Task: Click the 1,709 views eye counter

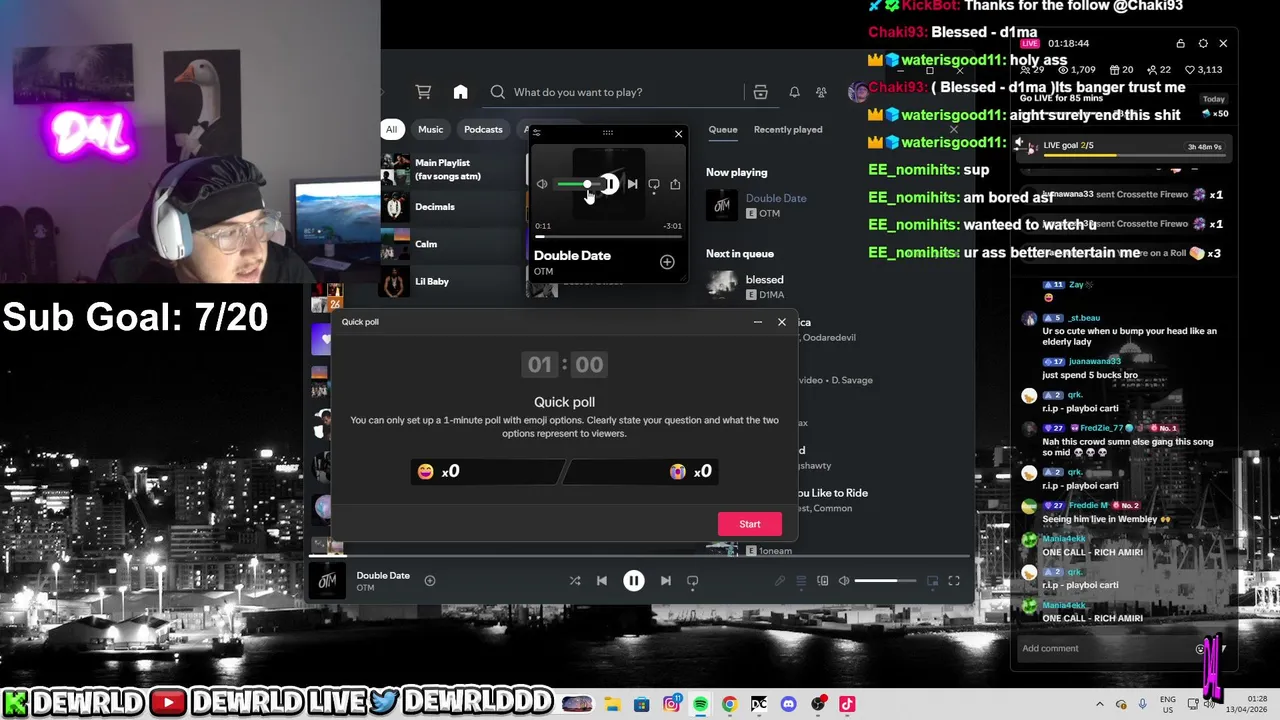Action: point(1076,69)
